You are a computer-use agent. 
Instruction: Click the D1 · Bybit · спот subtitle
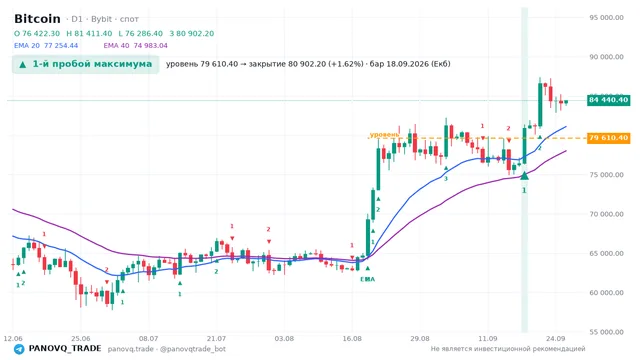pos(102,19)
